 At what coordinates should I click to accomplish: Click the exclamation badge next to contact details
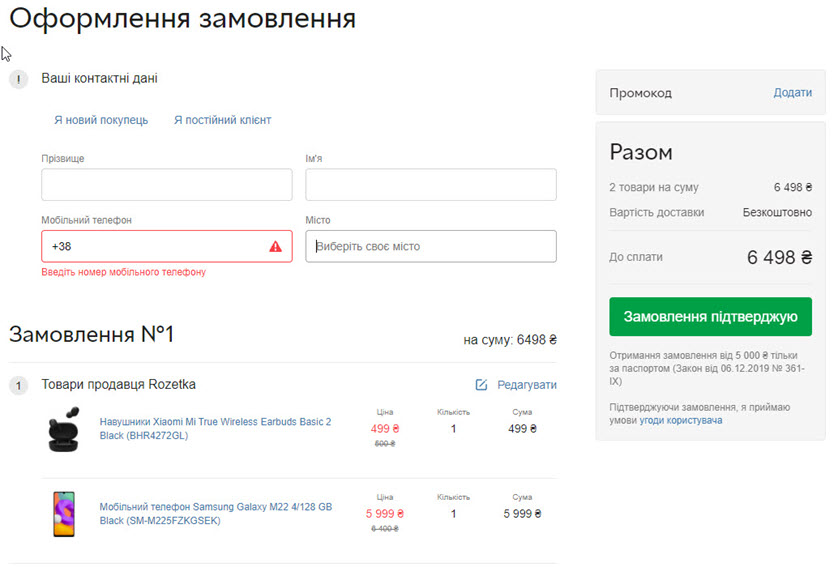(19, 80)
